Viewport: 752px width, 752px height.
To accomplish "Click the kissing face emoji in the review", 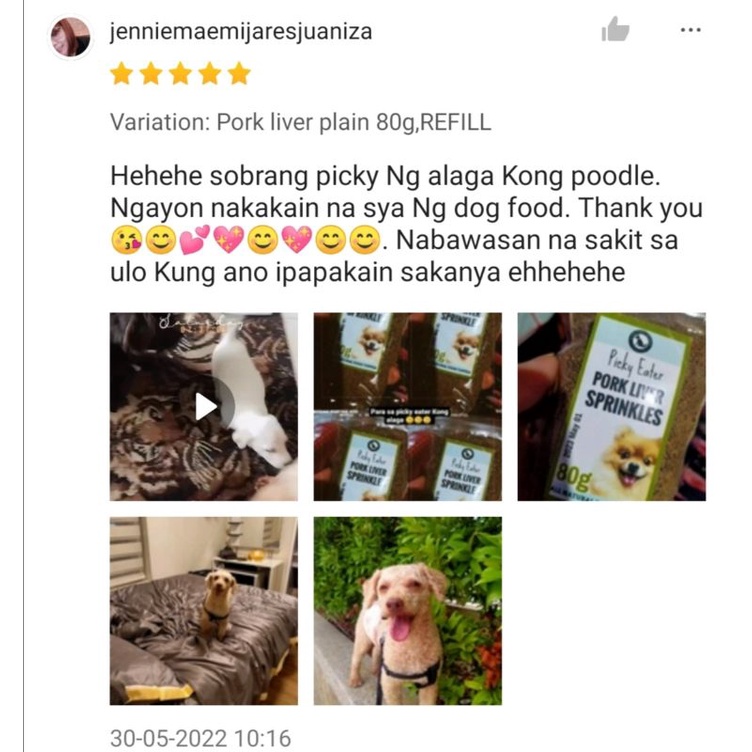I will click(126, 240).
